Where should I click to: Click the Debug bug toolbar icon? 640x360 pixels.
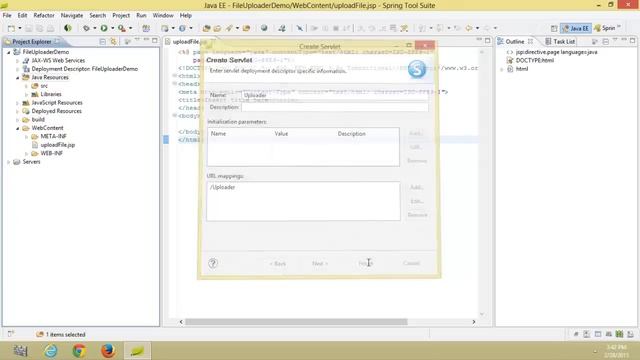coord(86,28)
